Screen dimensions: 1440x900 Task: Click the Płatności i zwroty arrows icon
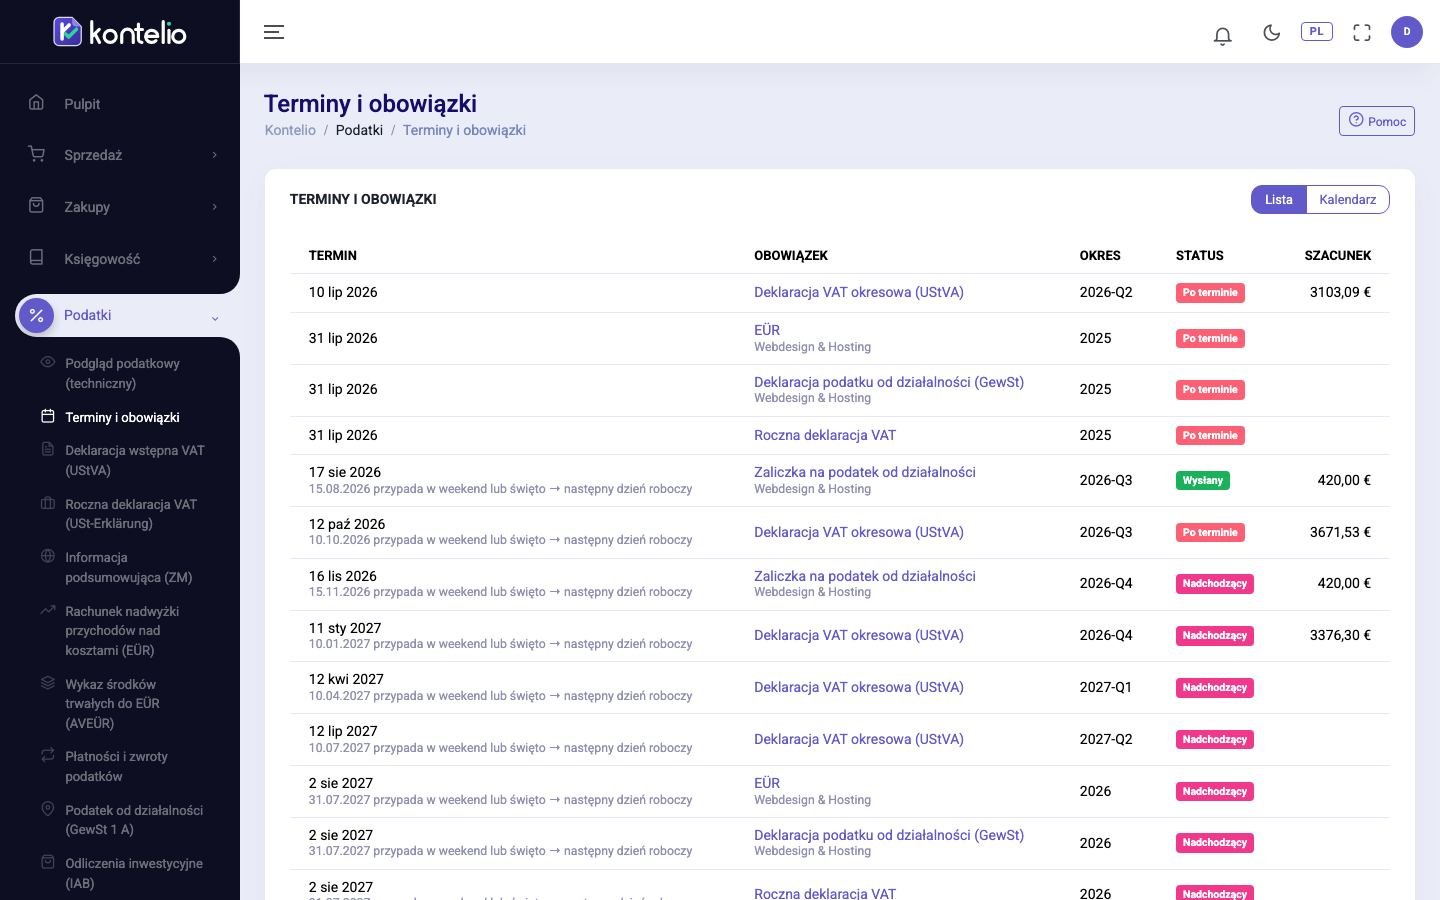(47, 755)
